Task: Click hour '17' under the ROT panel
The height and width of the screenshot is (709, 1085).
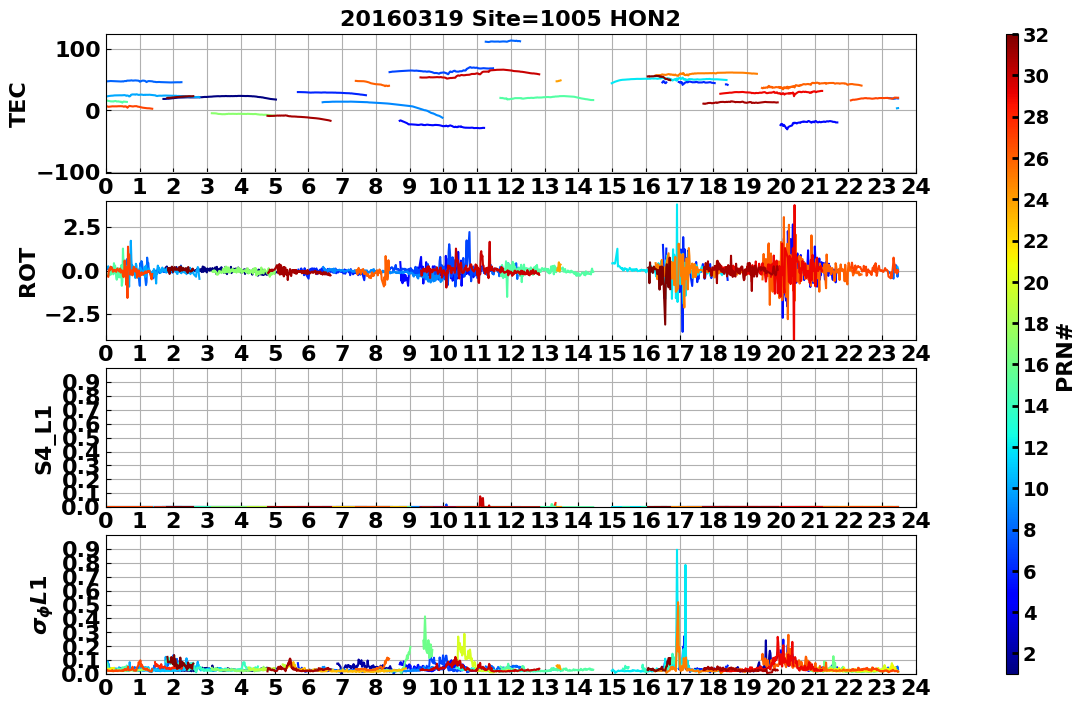Action: (680, 353)
